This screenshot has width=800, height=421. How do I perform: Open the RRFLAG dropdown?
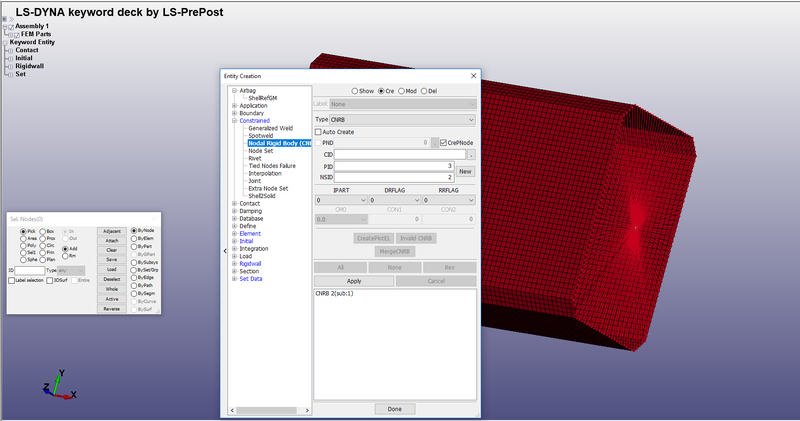[x=448, y=200]
